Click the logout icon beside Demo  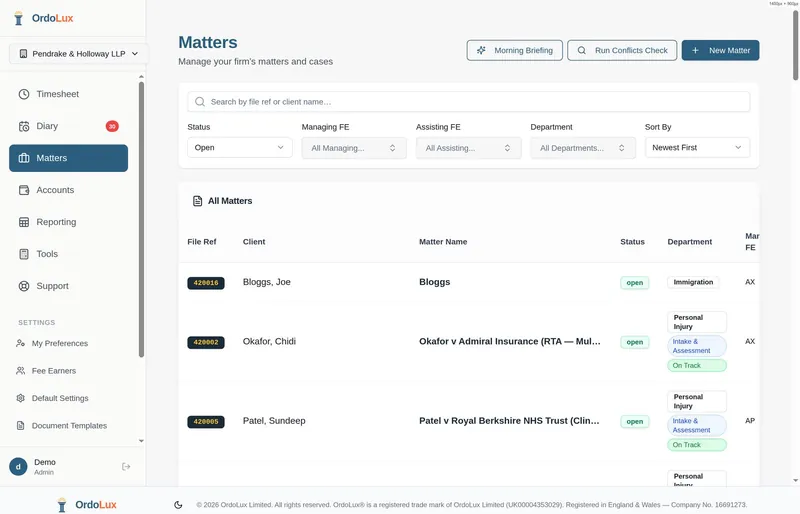[x=126, y=467]
